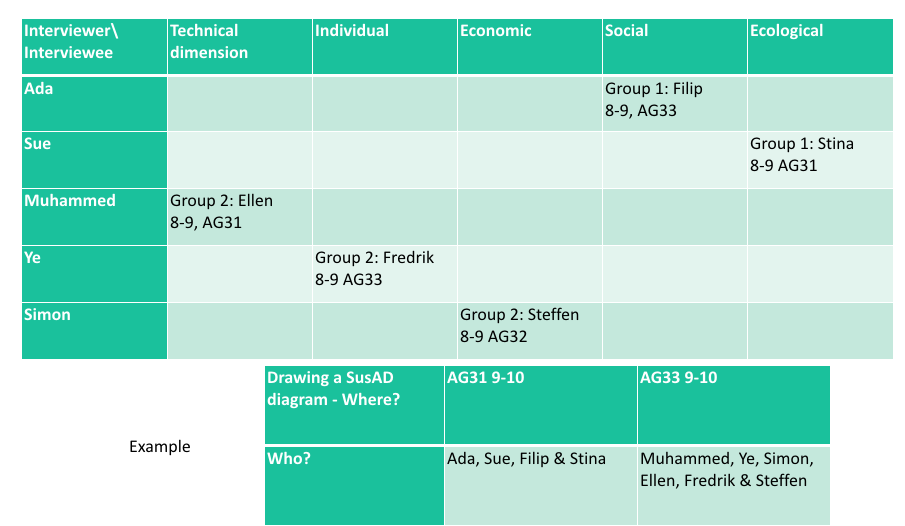Screen dimensions: 905x526
Task: Click the Interviewer\Interviewee header cell
Action: click(95, 46)
